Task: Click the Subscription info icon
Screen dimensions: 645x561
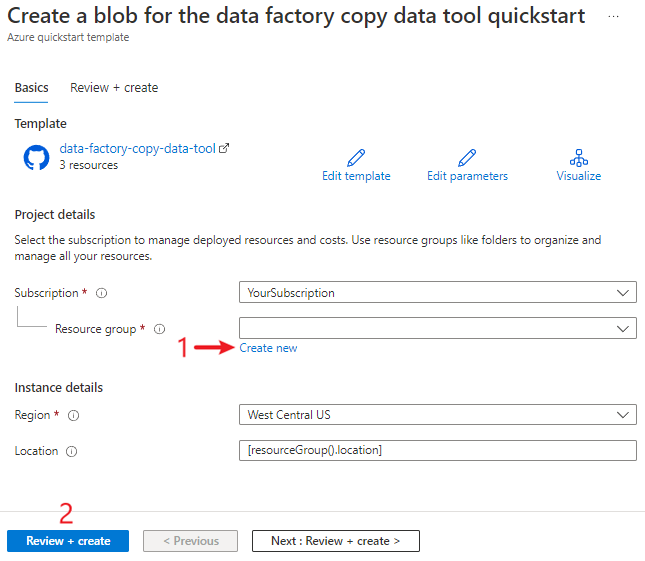Action: pos(102,294)
